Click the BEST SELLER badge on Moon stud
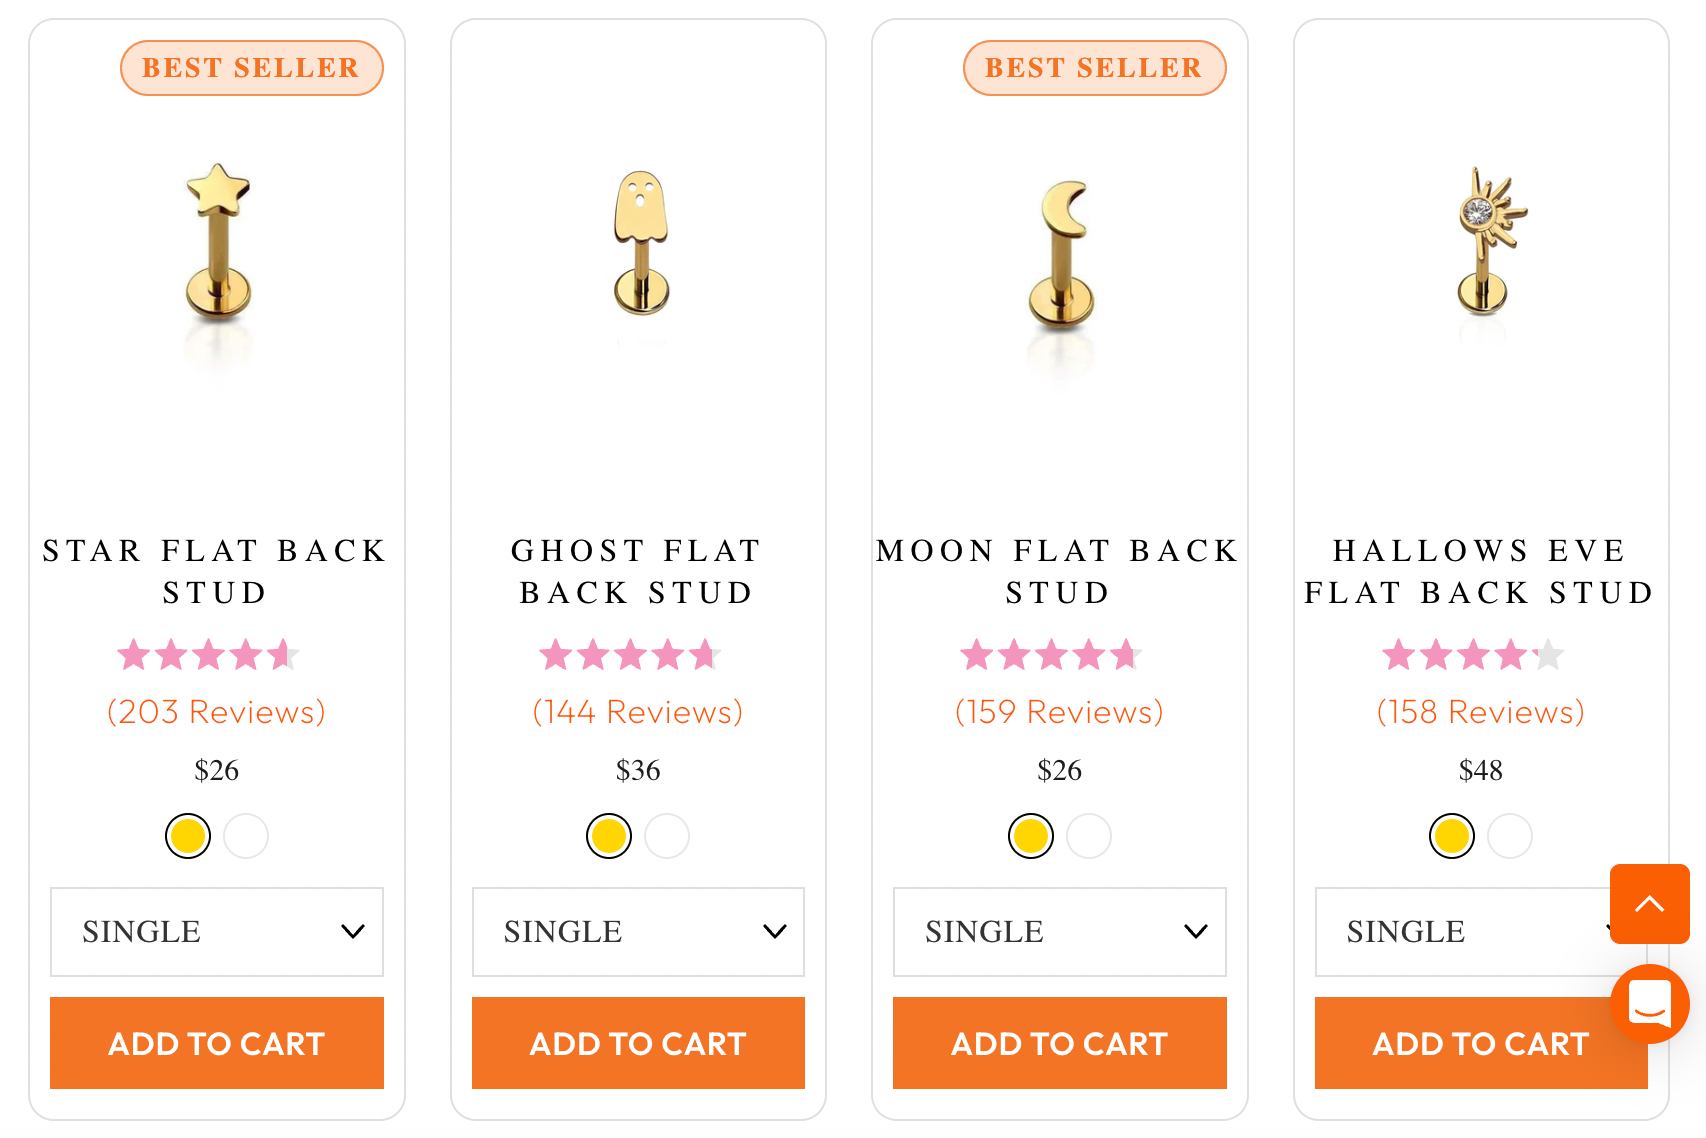The height and width of the screenshot is (1138, 1706). 1094,67
